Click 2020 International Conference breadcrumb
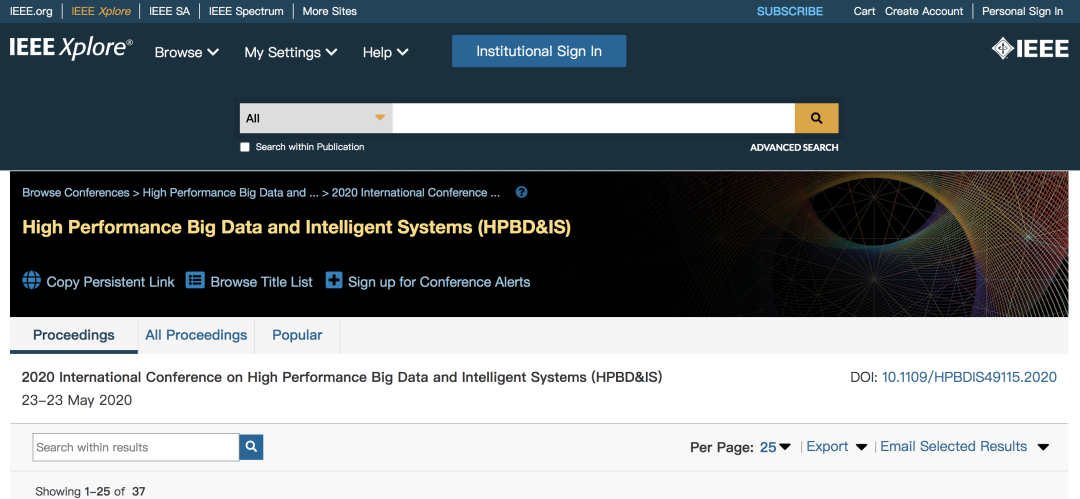 pos(416,192)
